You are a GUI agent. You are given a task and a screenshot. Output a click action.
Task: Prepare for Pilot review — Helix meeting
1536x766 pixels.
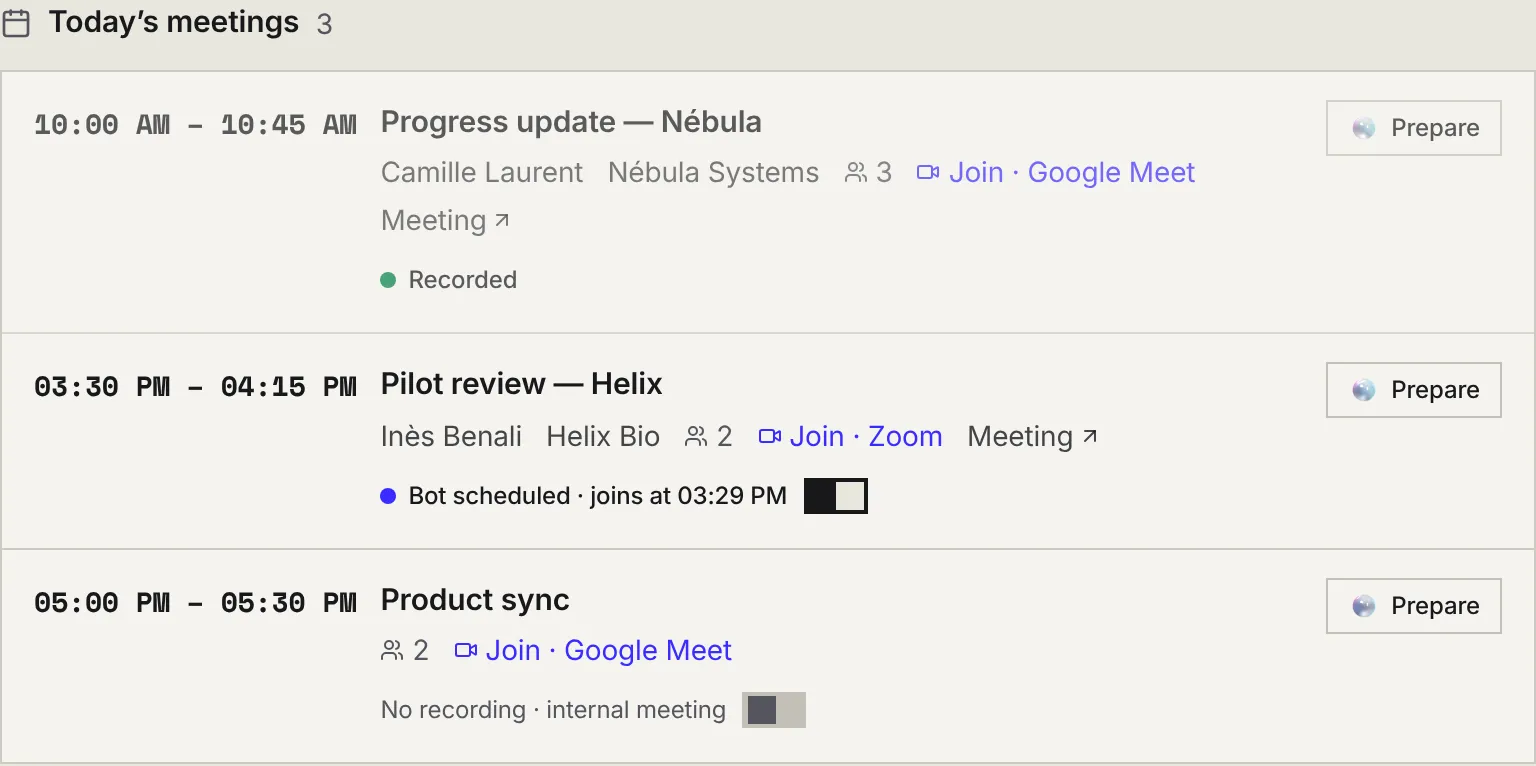tap(1414, 390)
